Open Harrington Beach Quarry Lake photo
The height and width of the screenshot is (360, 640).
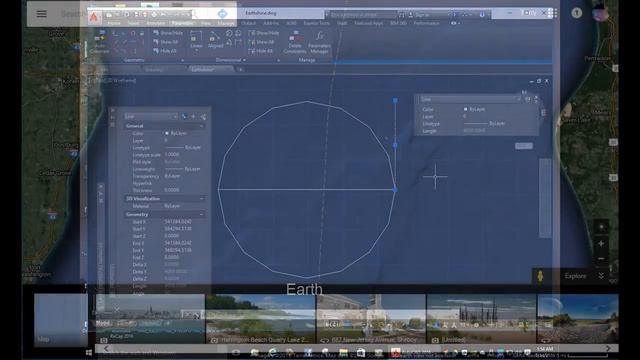point(260,319)
